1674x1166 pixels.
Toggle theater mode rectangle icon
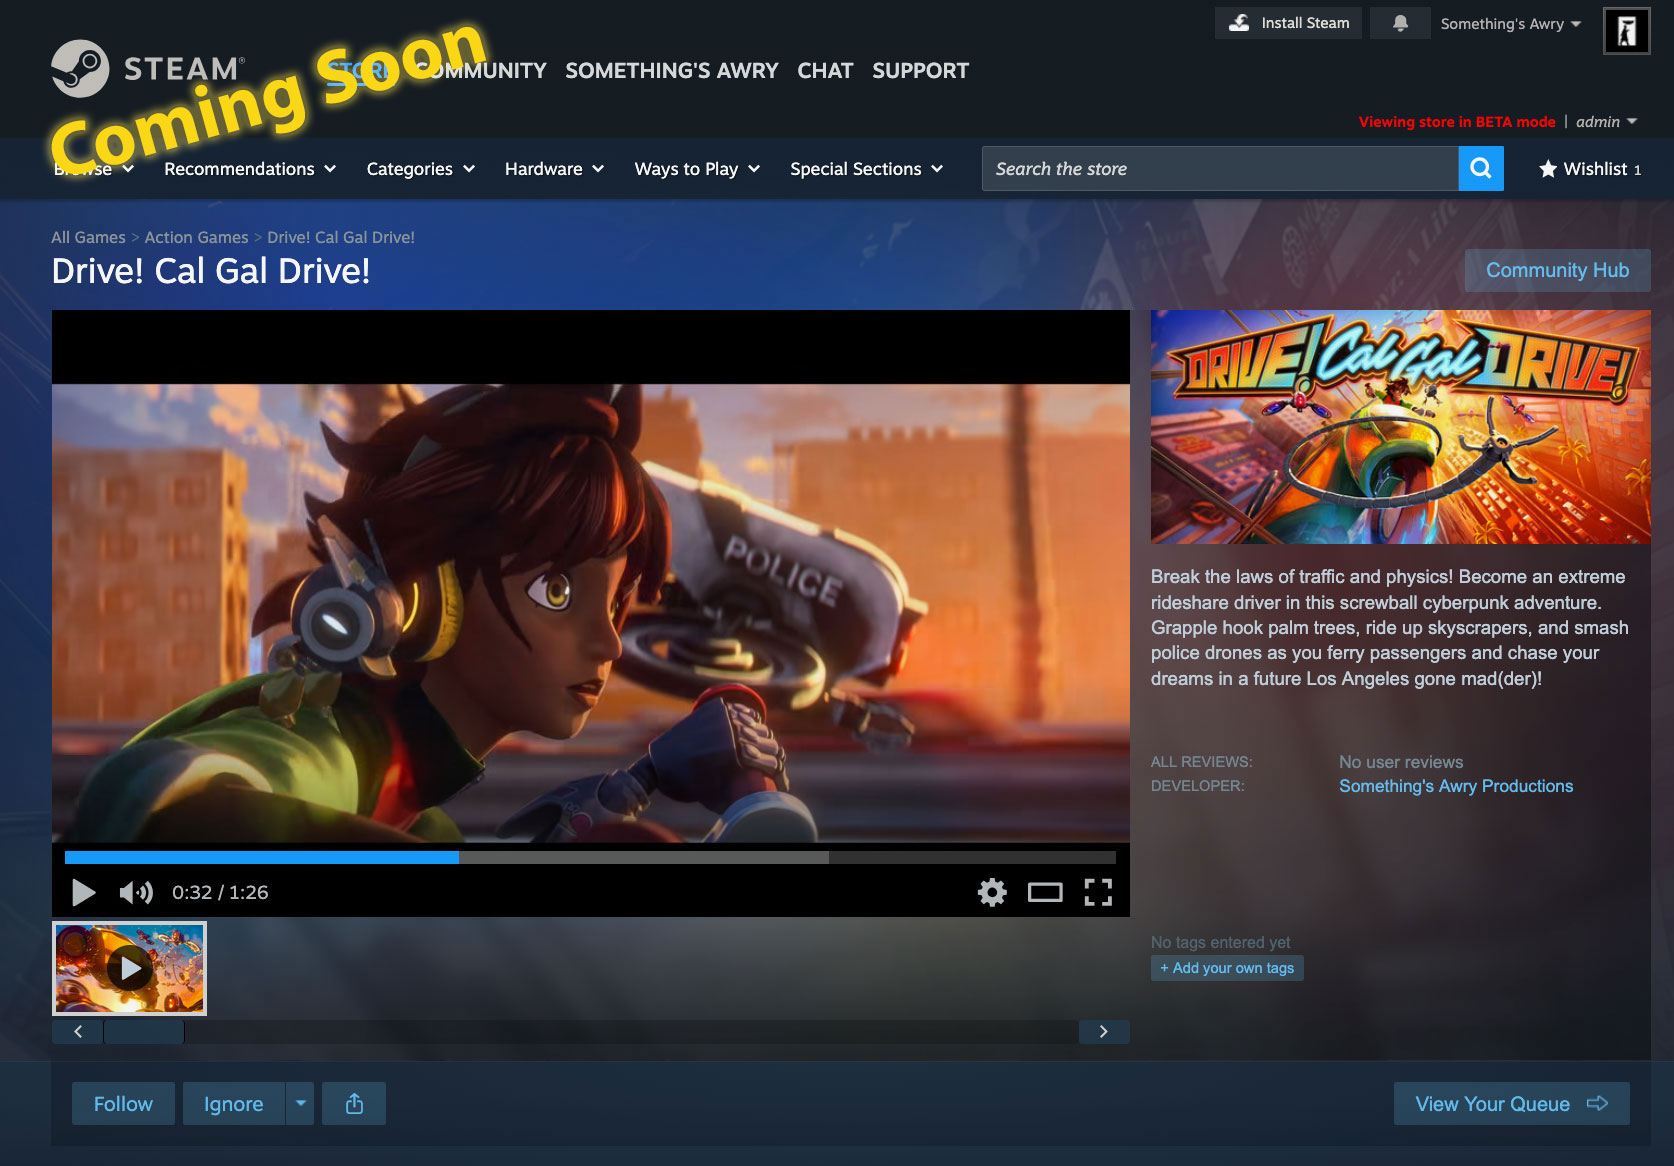pos(1045,892)
